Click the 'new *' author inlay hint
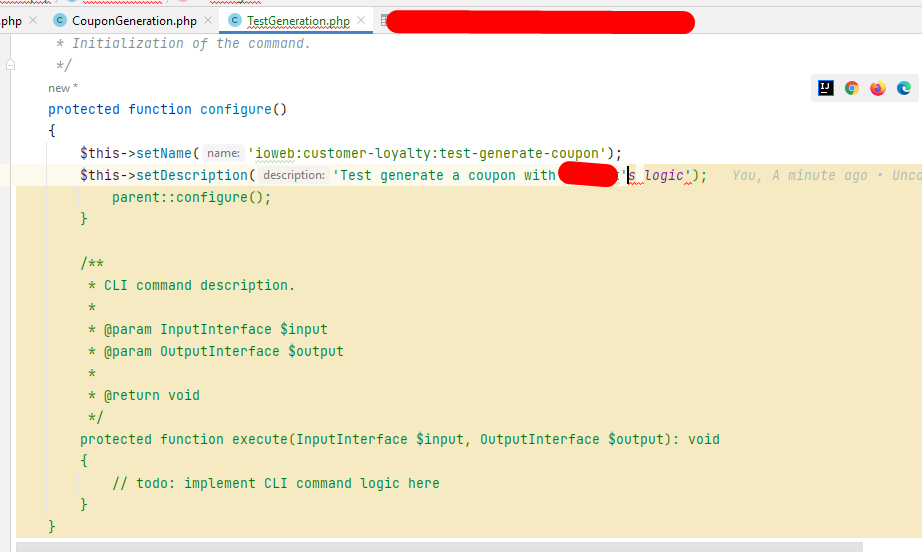922x552 pixels. 63,88
